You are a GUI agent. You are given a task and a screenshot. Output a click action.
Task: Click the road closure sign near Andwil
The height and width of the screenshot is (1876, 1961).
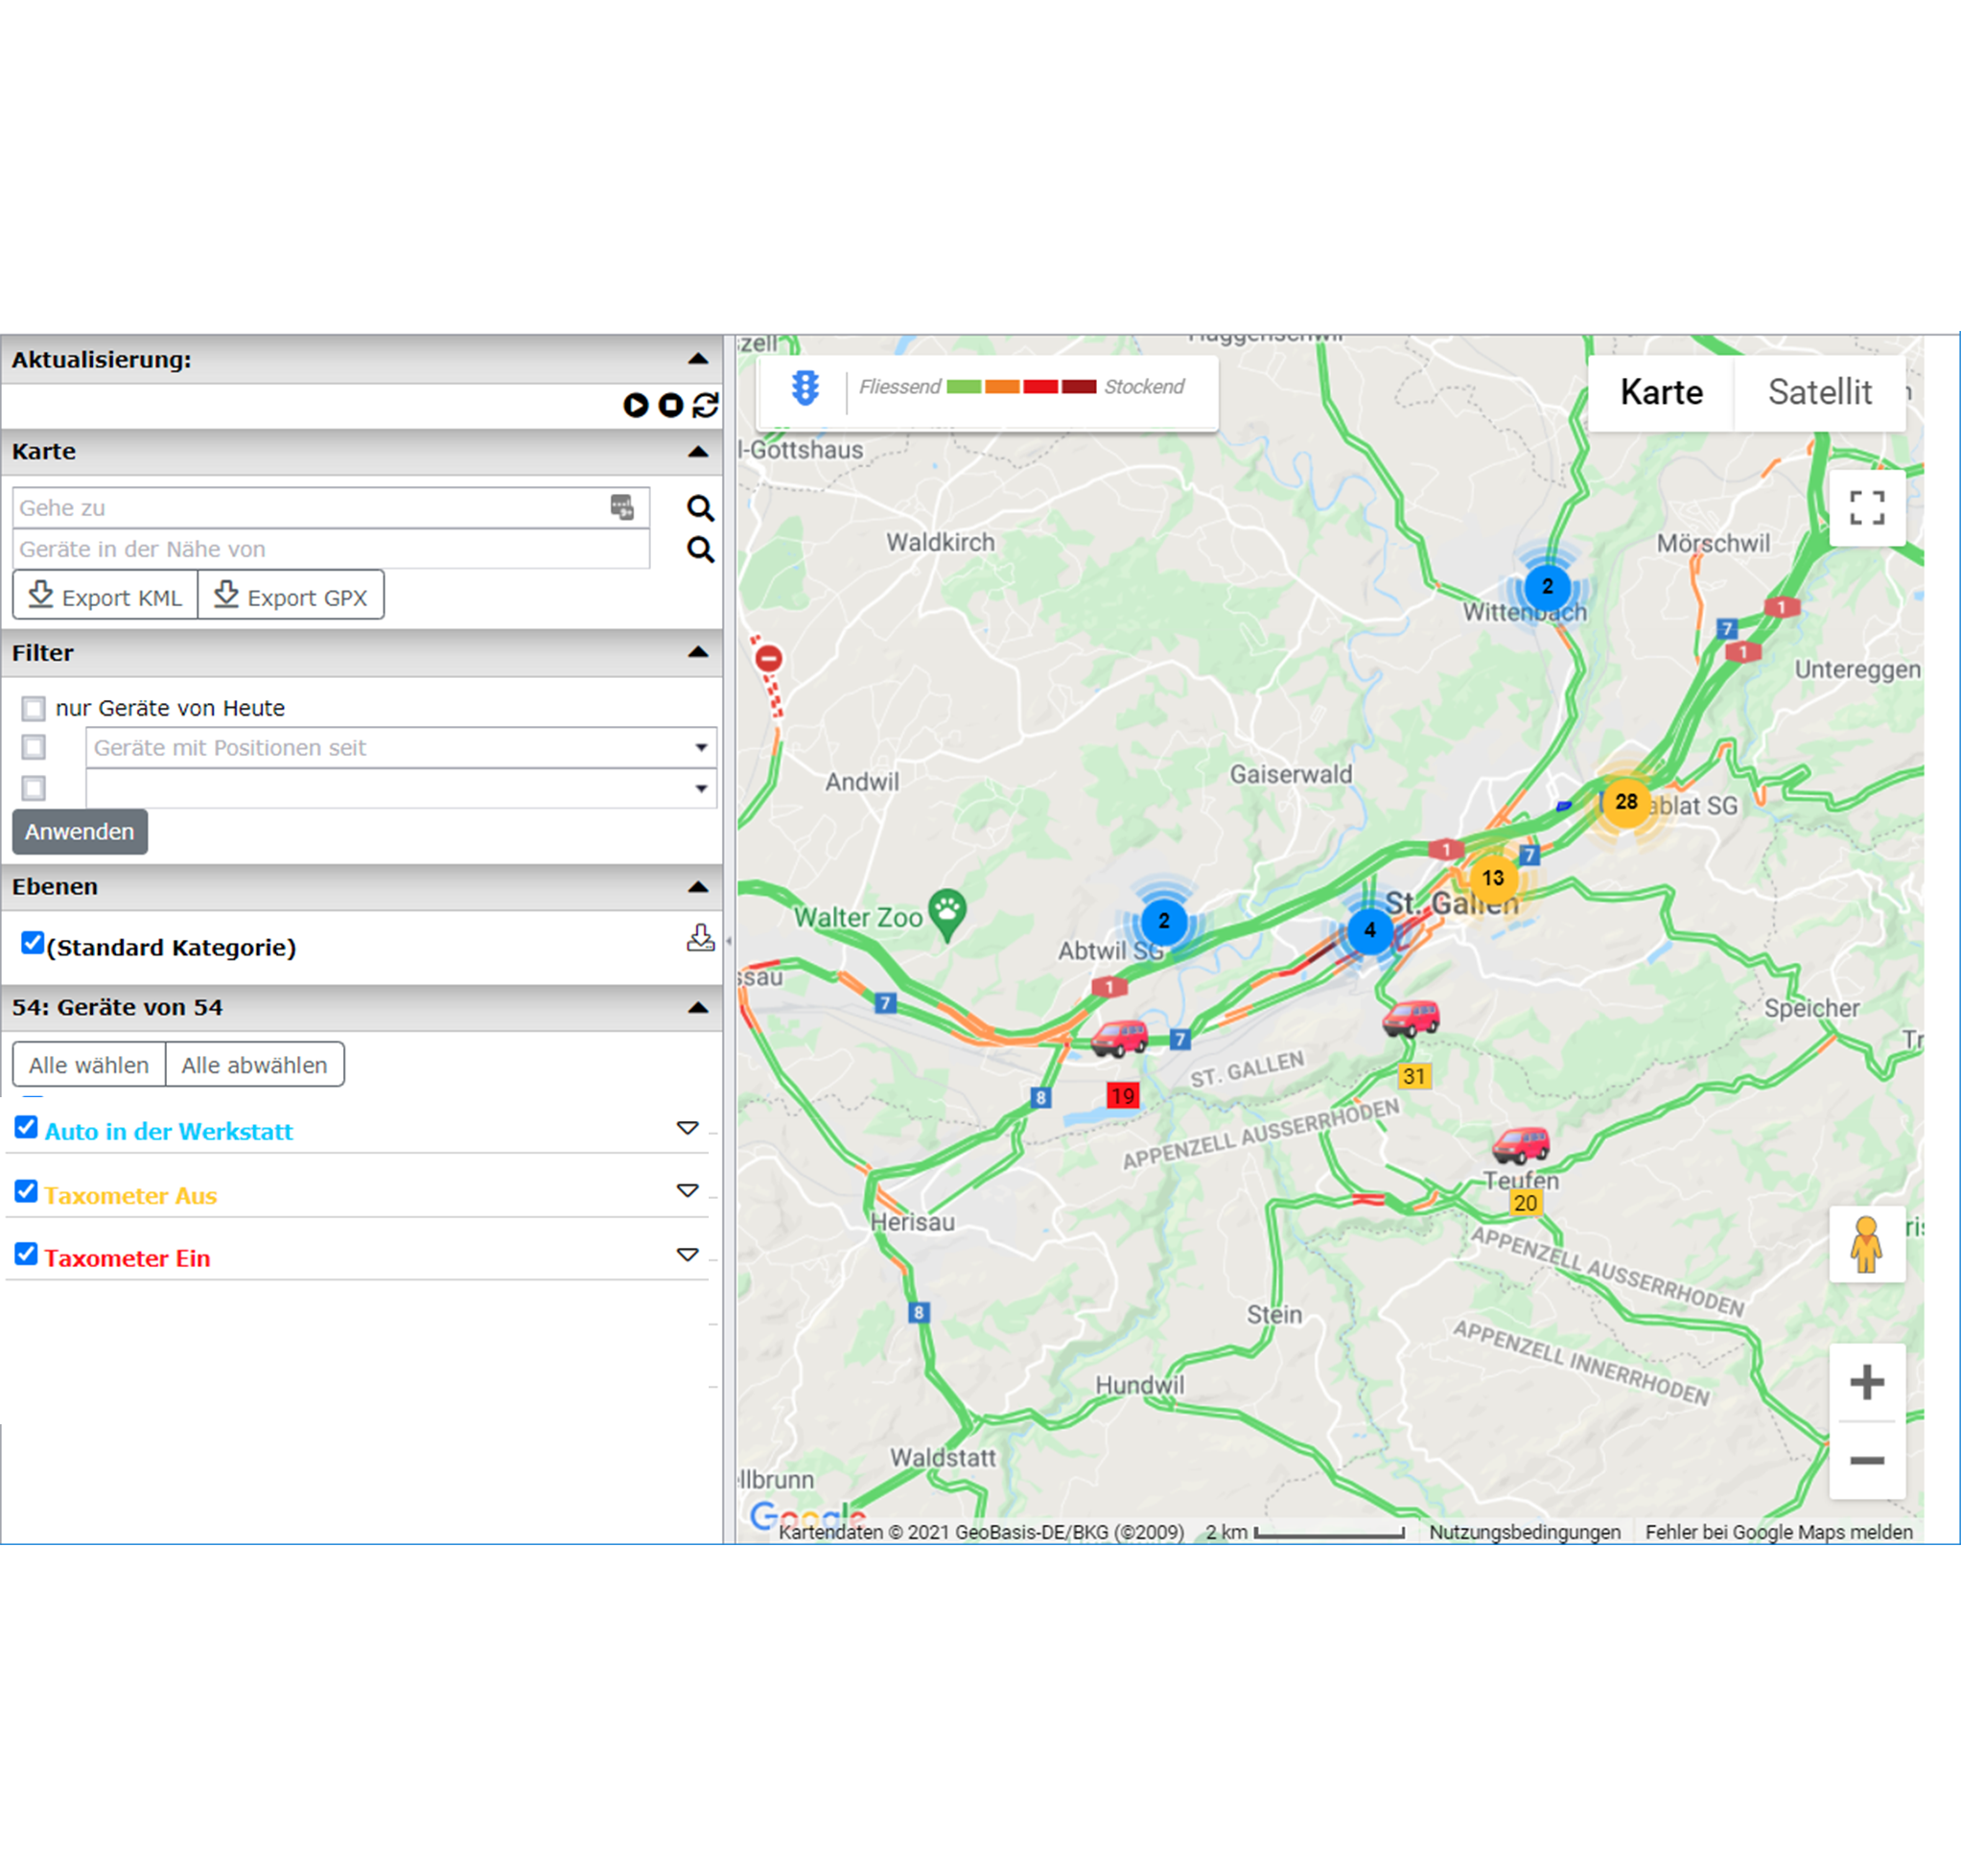point(769,658)
